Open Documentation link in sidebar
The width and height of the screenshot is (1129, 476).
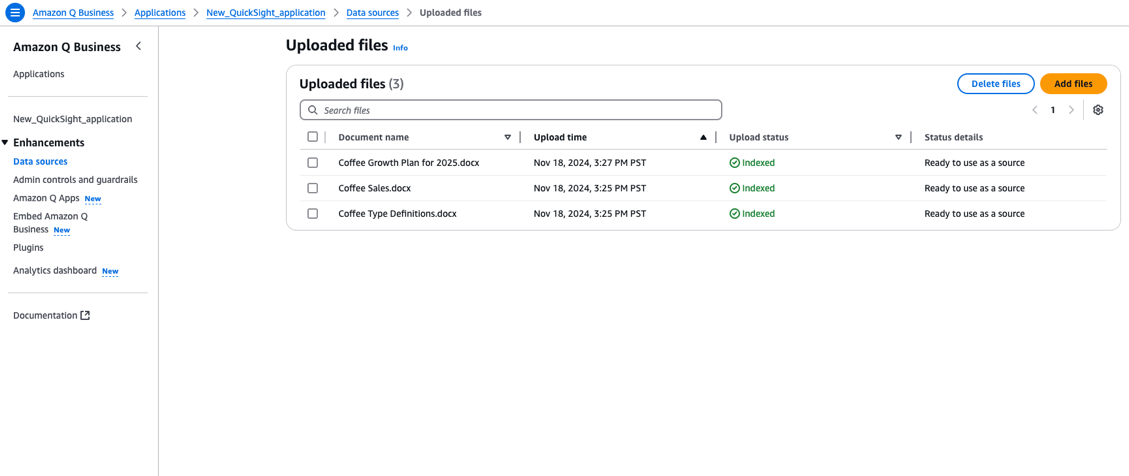point(45,315)
